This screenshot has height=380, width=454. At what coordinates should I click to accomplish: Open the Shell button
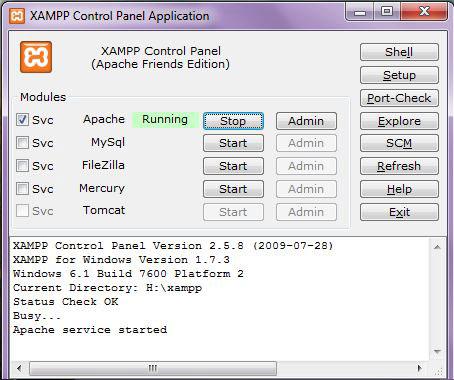[399, 52]
